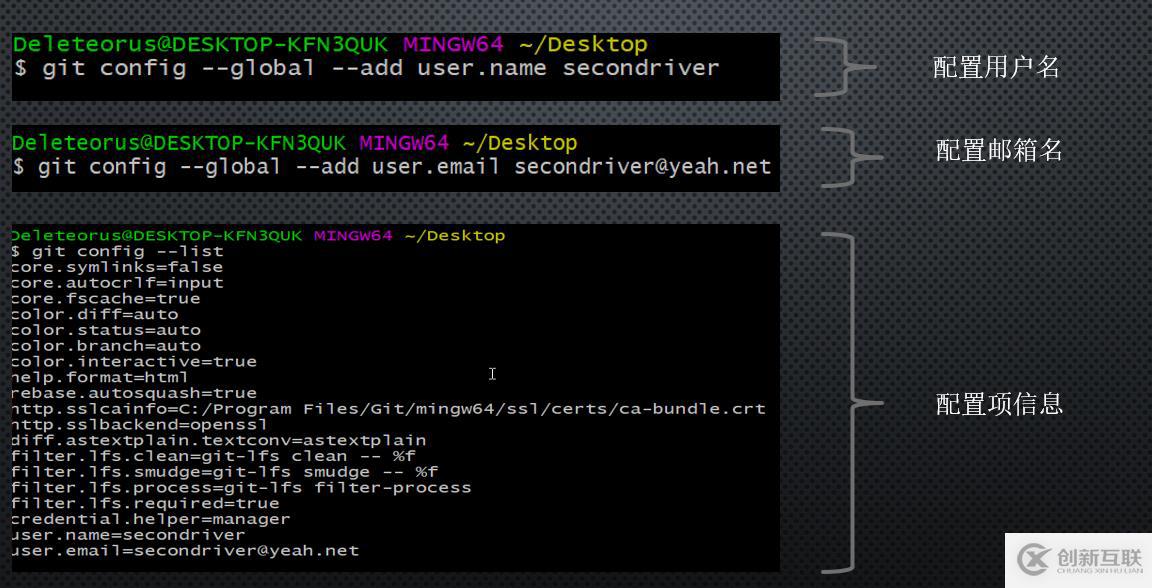The height and width of the screenshot is (588, 1152).
Task: Click the line 'color.branch=auto'
Action: click(x=106, y=345)
